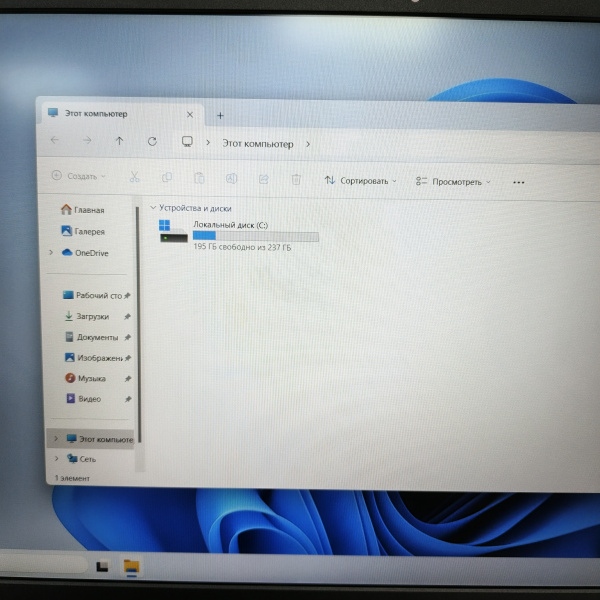This screenshot has width=600, height=600.
Task: Select the Этот компьютер window tab
Action: point(95,114)
